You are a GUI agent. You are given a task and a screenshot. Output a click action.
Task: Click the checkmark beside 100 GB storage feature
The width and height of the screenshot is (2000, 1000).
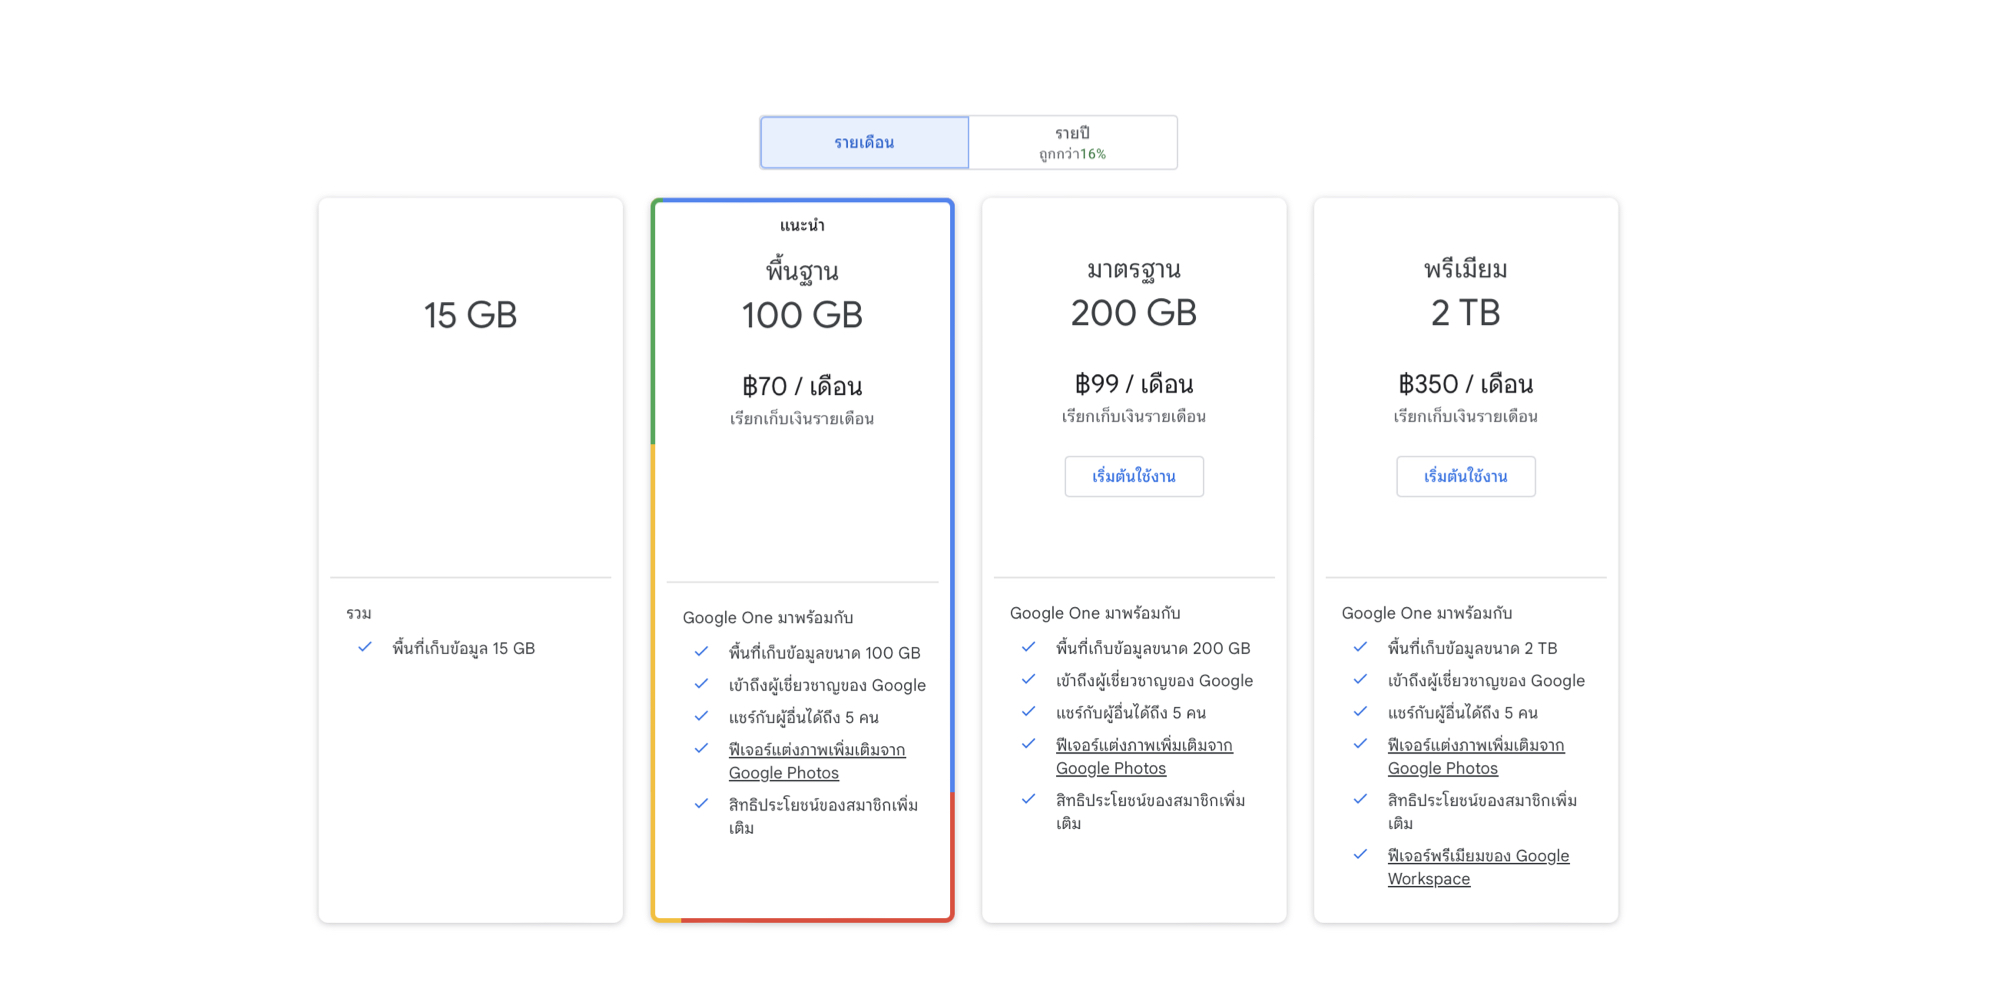(x=701, y=652)
